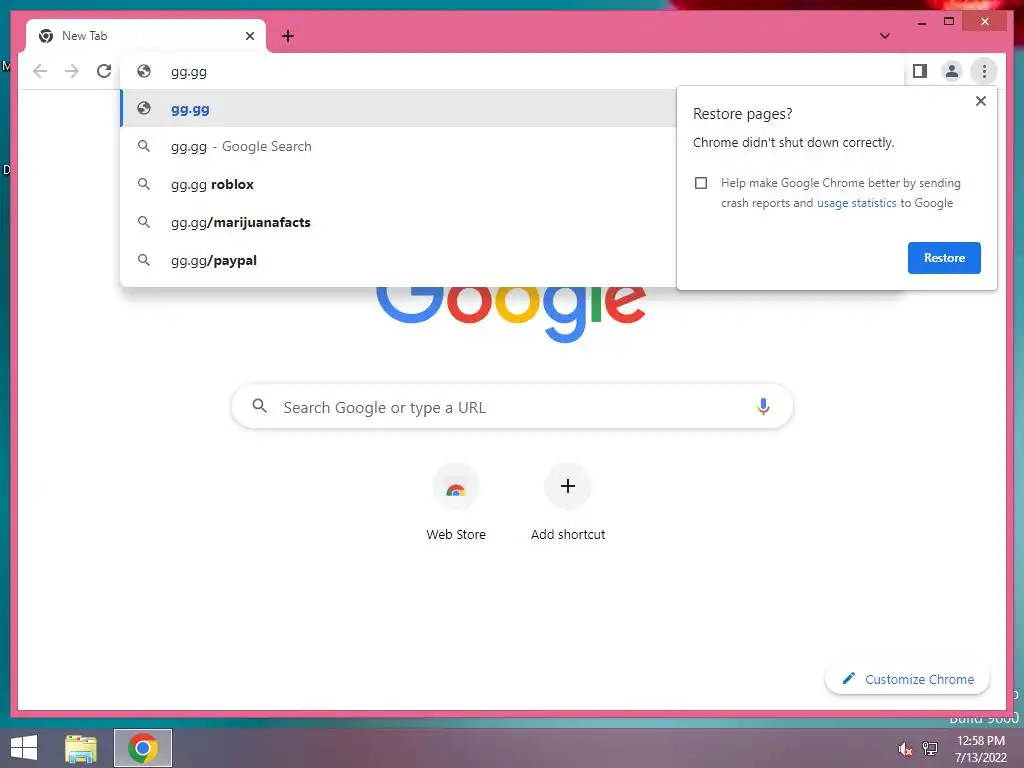Tick the crash reports checkbox
This screenshot has width=1024, height=768.
point(701,183)
